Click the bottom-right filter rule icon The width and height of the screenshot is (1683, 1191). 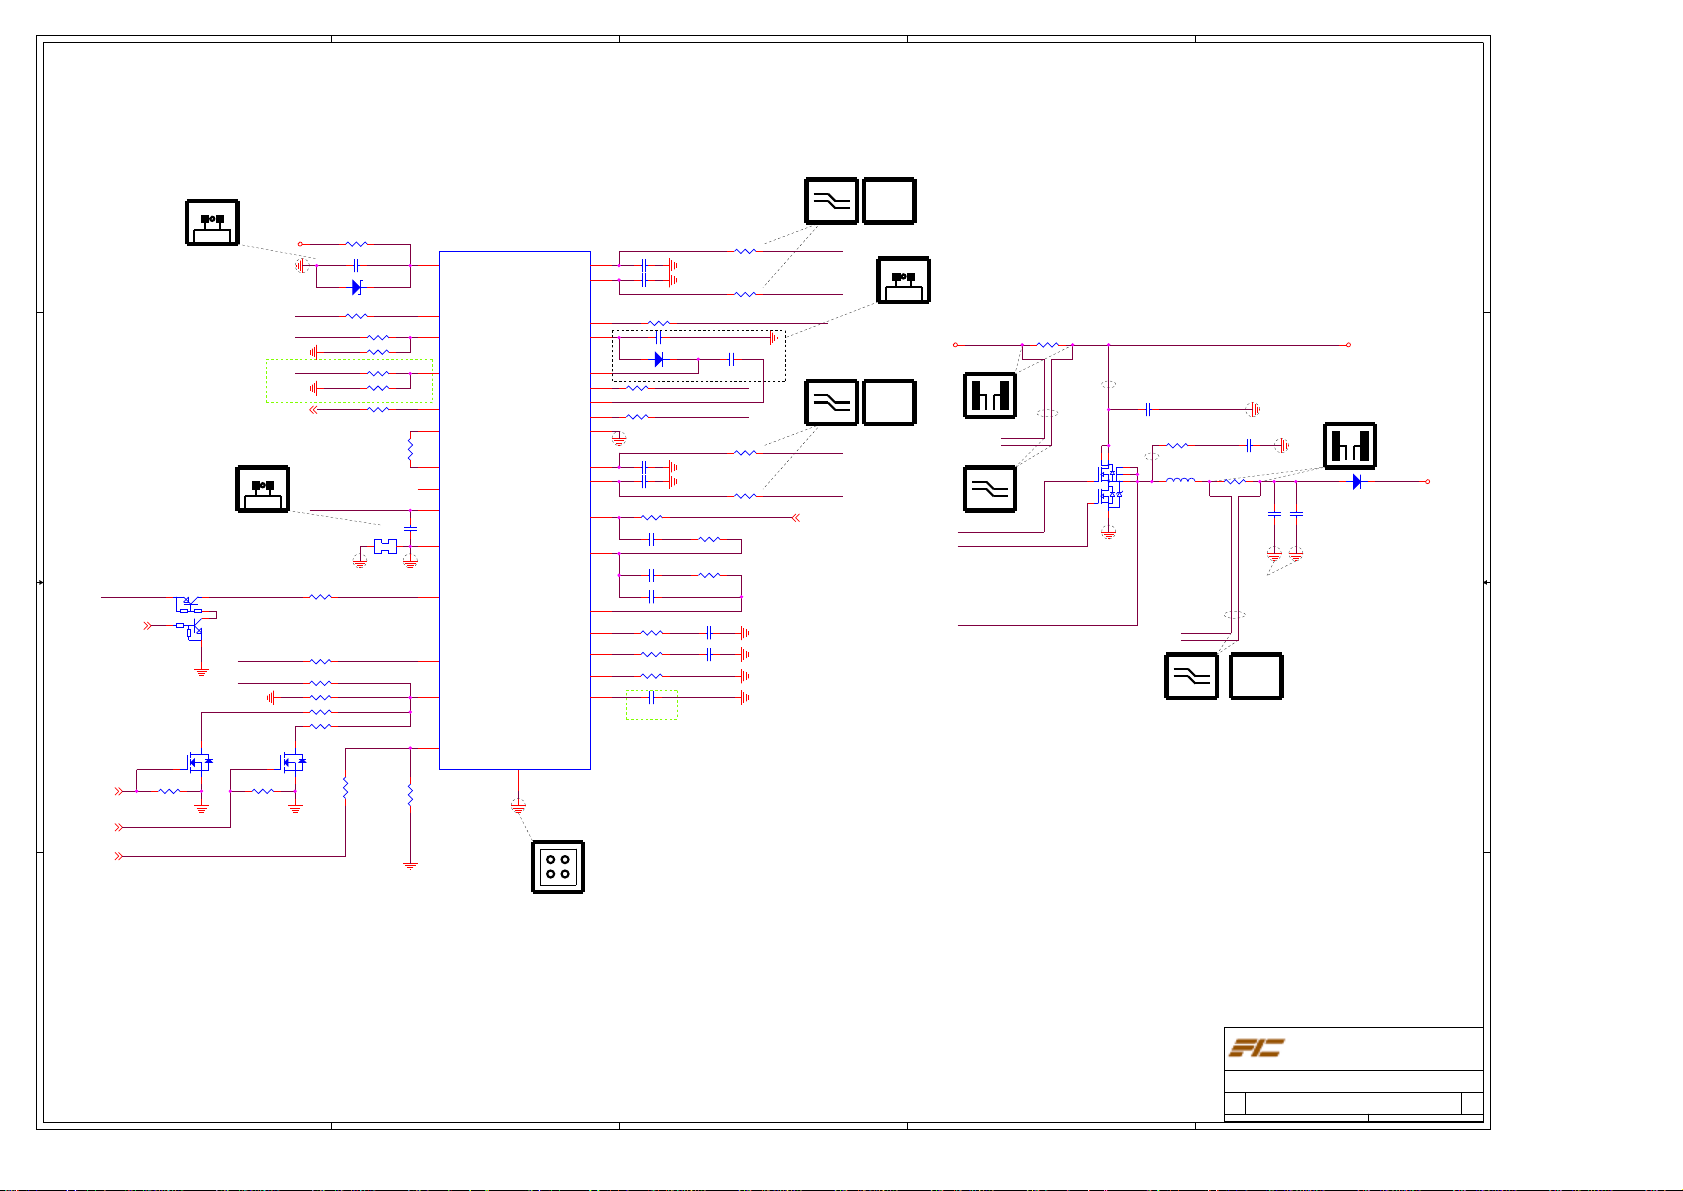(x=1192, y=676)
